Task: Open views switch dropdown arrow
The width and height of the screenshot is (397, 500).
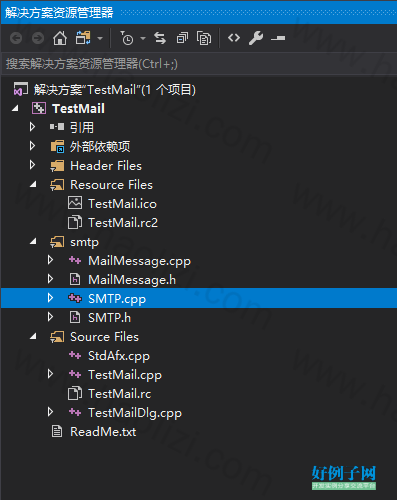Action: coord(100,38)
